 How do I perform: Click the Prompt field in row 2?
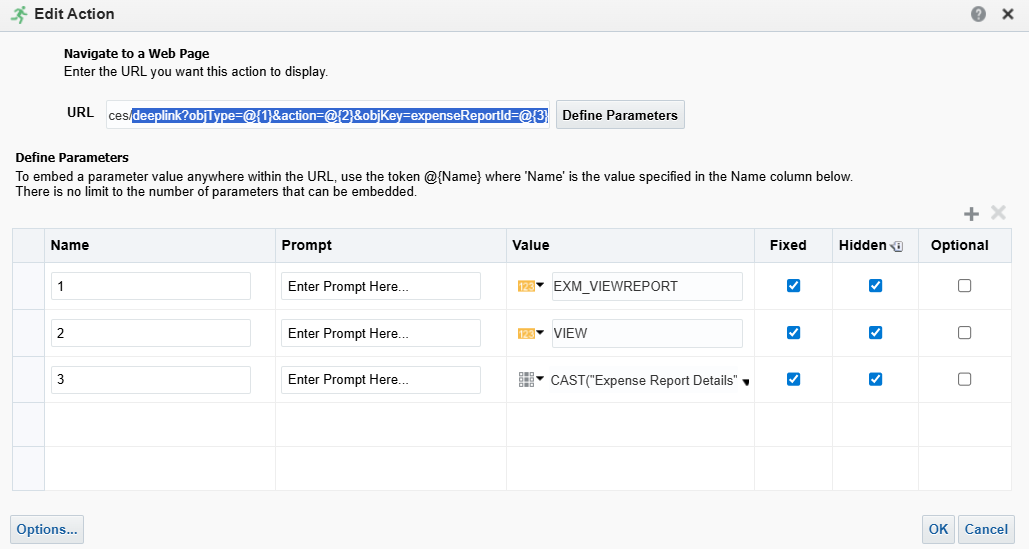point(380,333)
